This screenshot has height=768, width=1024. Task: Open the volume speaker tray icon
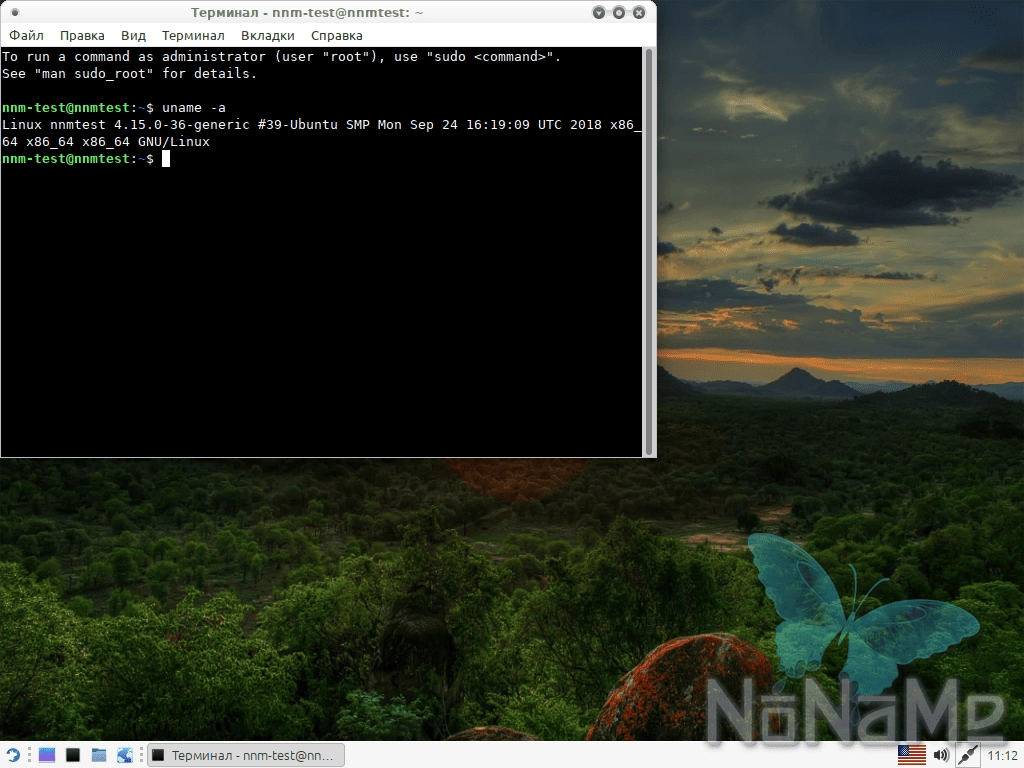(x=941, y=756)
